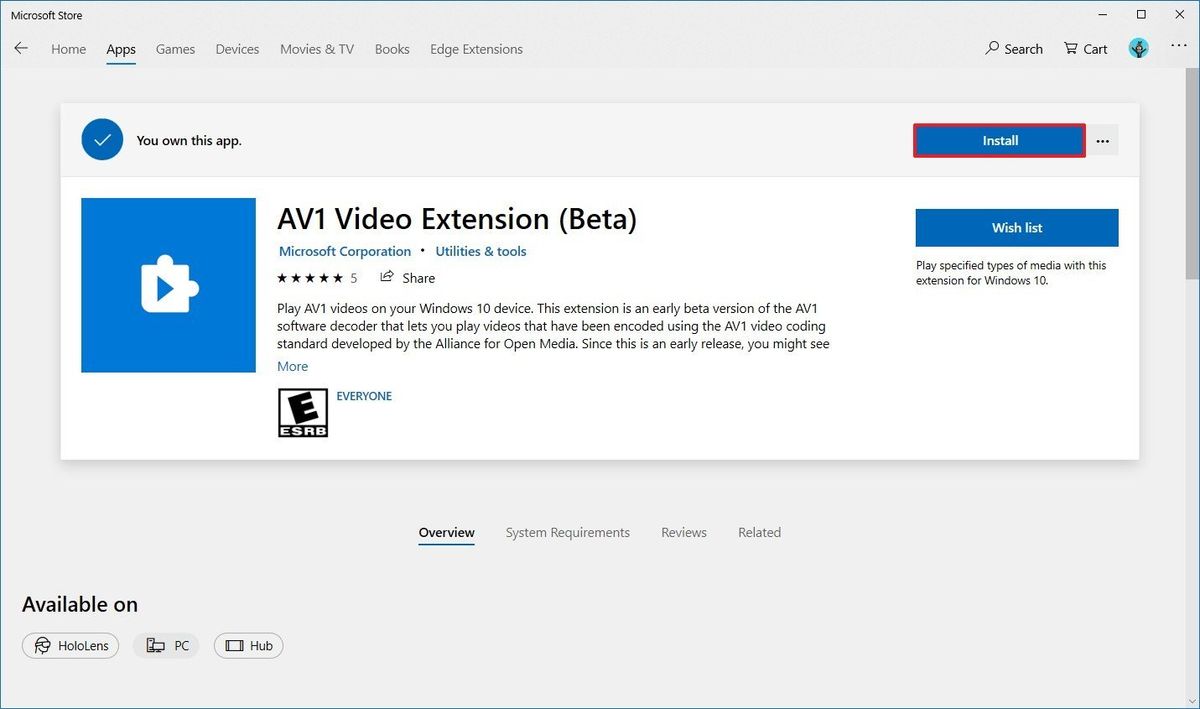Image resolution: width=1200 pixels, height=709 pixels.
Task: Click the Share icon for this app
Action: [x=389, y=277]
